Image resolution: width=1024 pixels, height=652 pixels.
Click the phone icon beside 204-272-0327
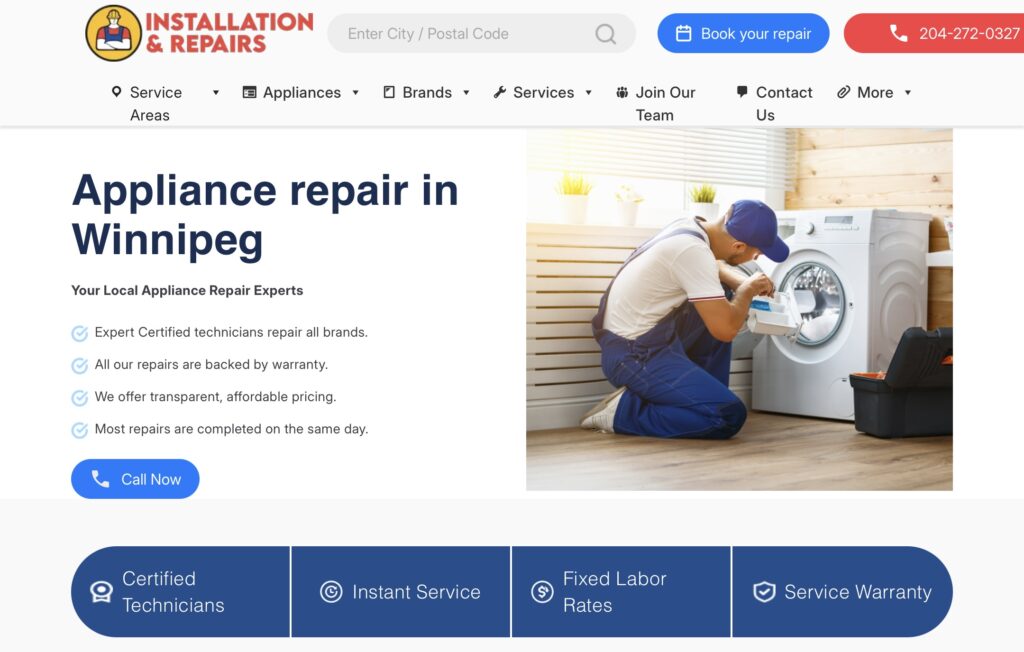coord(899,33)
